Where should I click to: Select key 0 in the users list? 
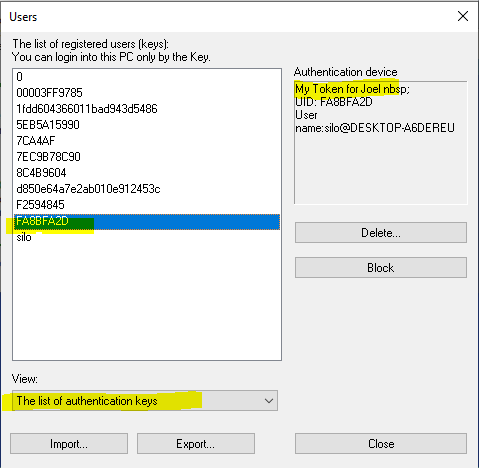(147, 77)
